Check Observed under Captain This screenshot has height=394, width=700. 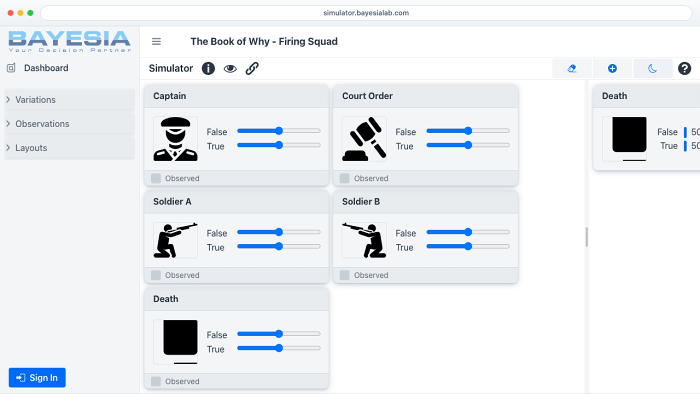coord(156,178)
